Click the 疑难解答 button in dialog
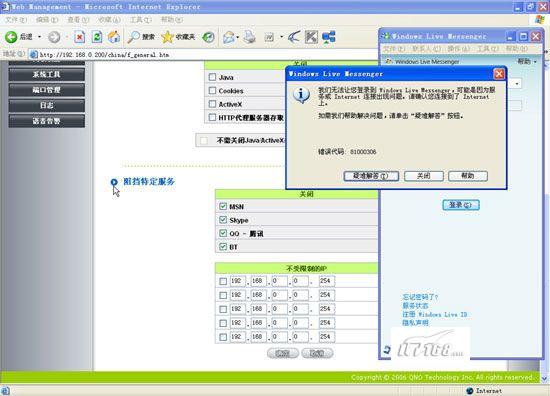 371,176
